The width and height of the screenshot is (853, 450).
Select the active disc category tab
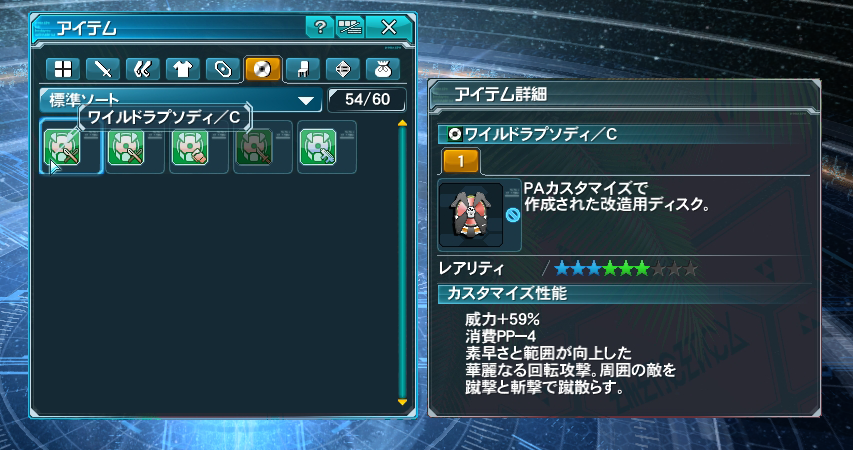point(263,70)
